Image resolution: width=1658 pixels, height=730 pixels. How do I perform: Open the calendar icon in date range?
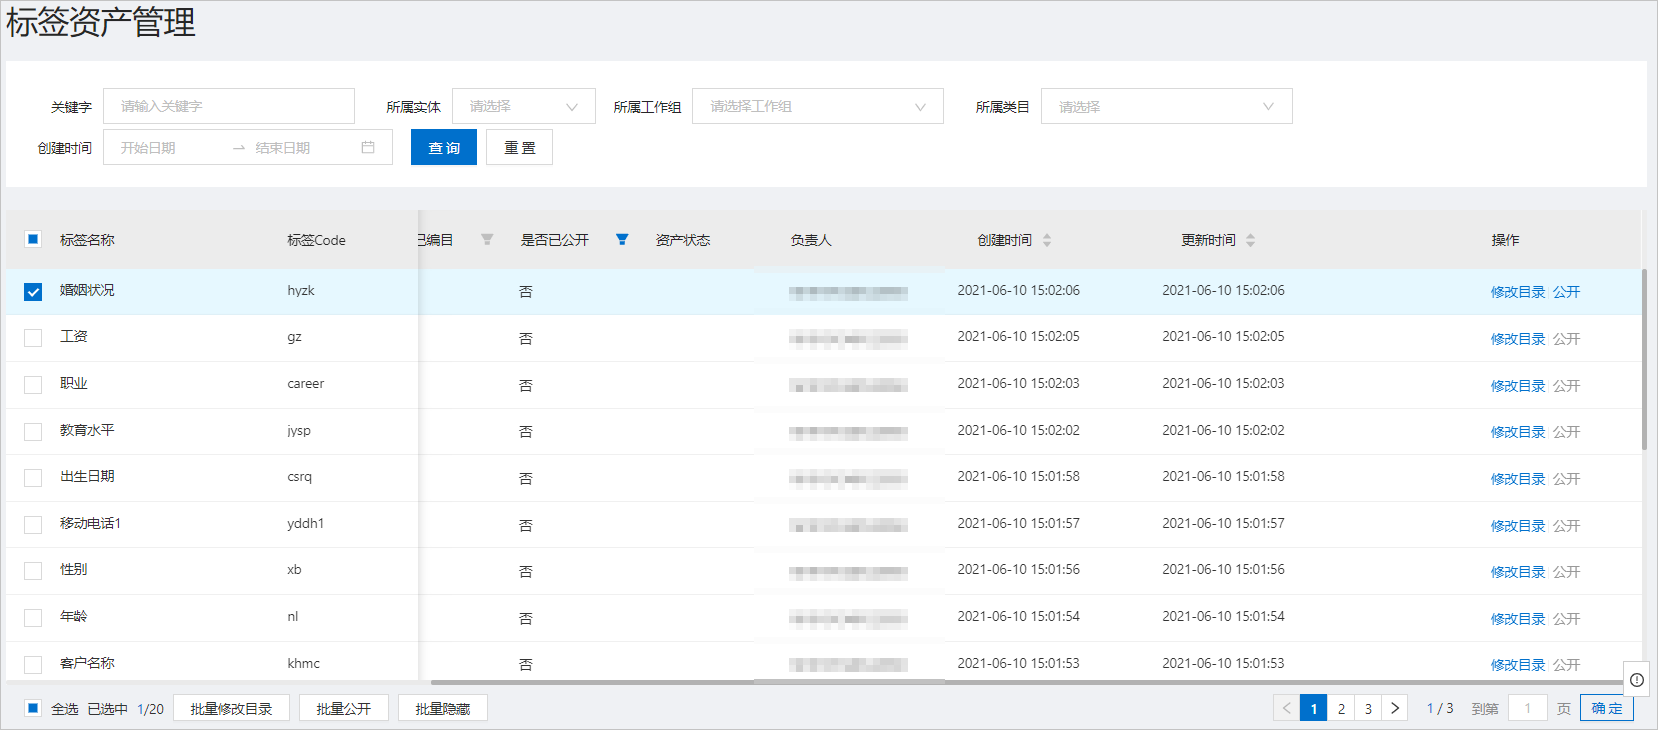coord(368,147)
